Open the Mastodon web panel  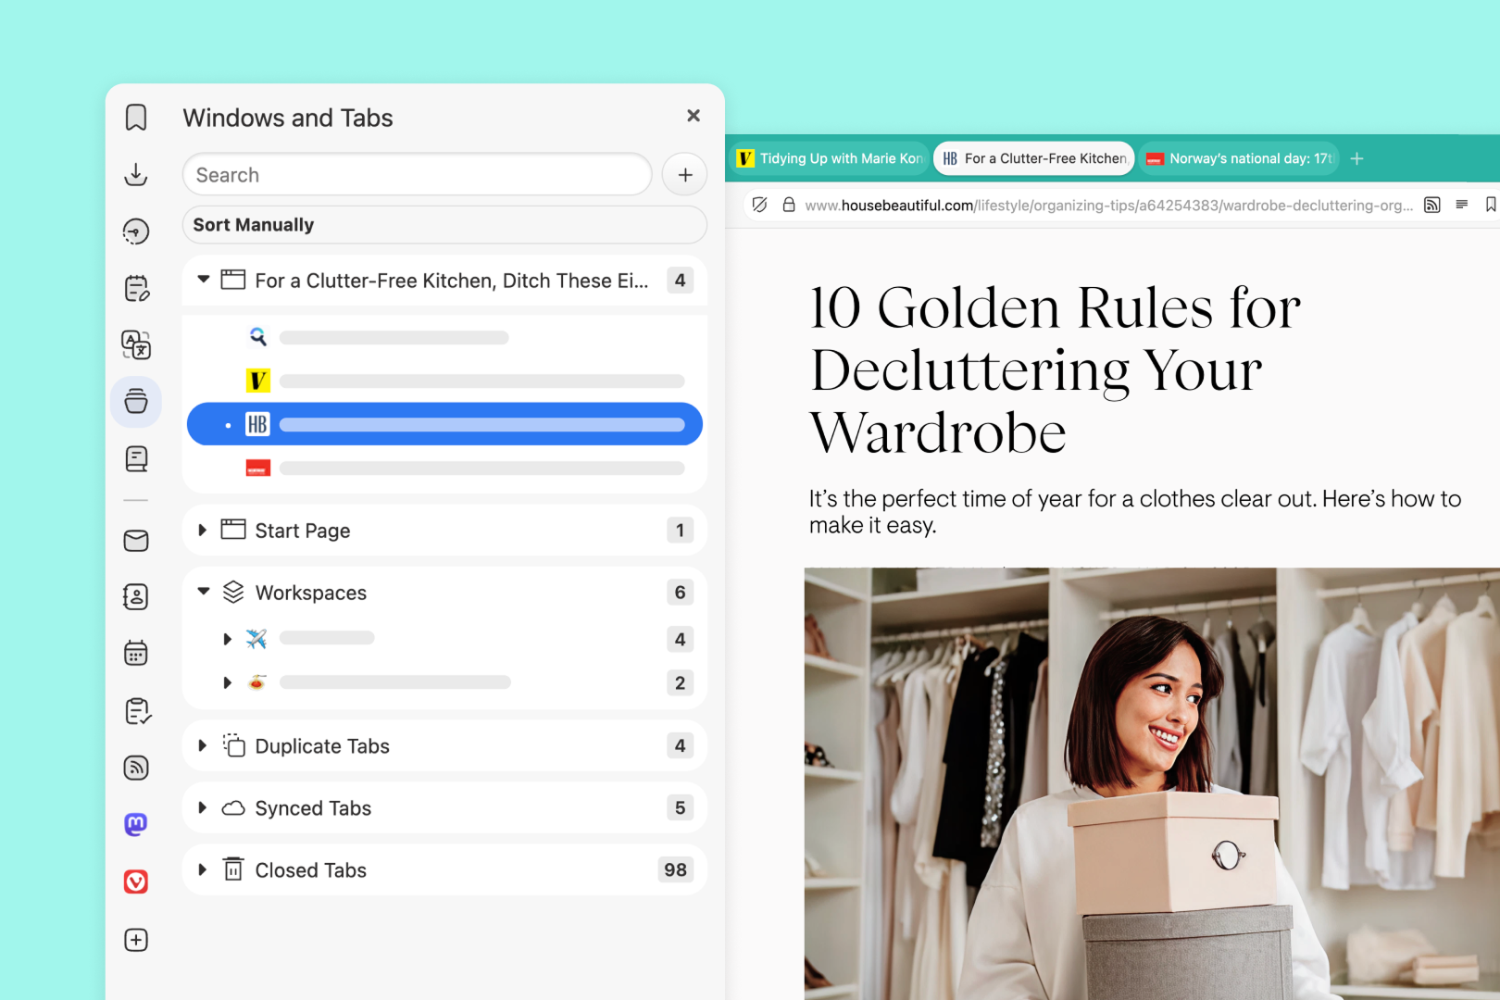(x=136, y=824)
